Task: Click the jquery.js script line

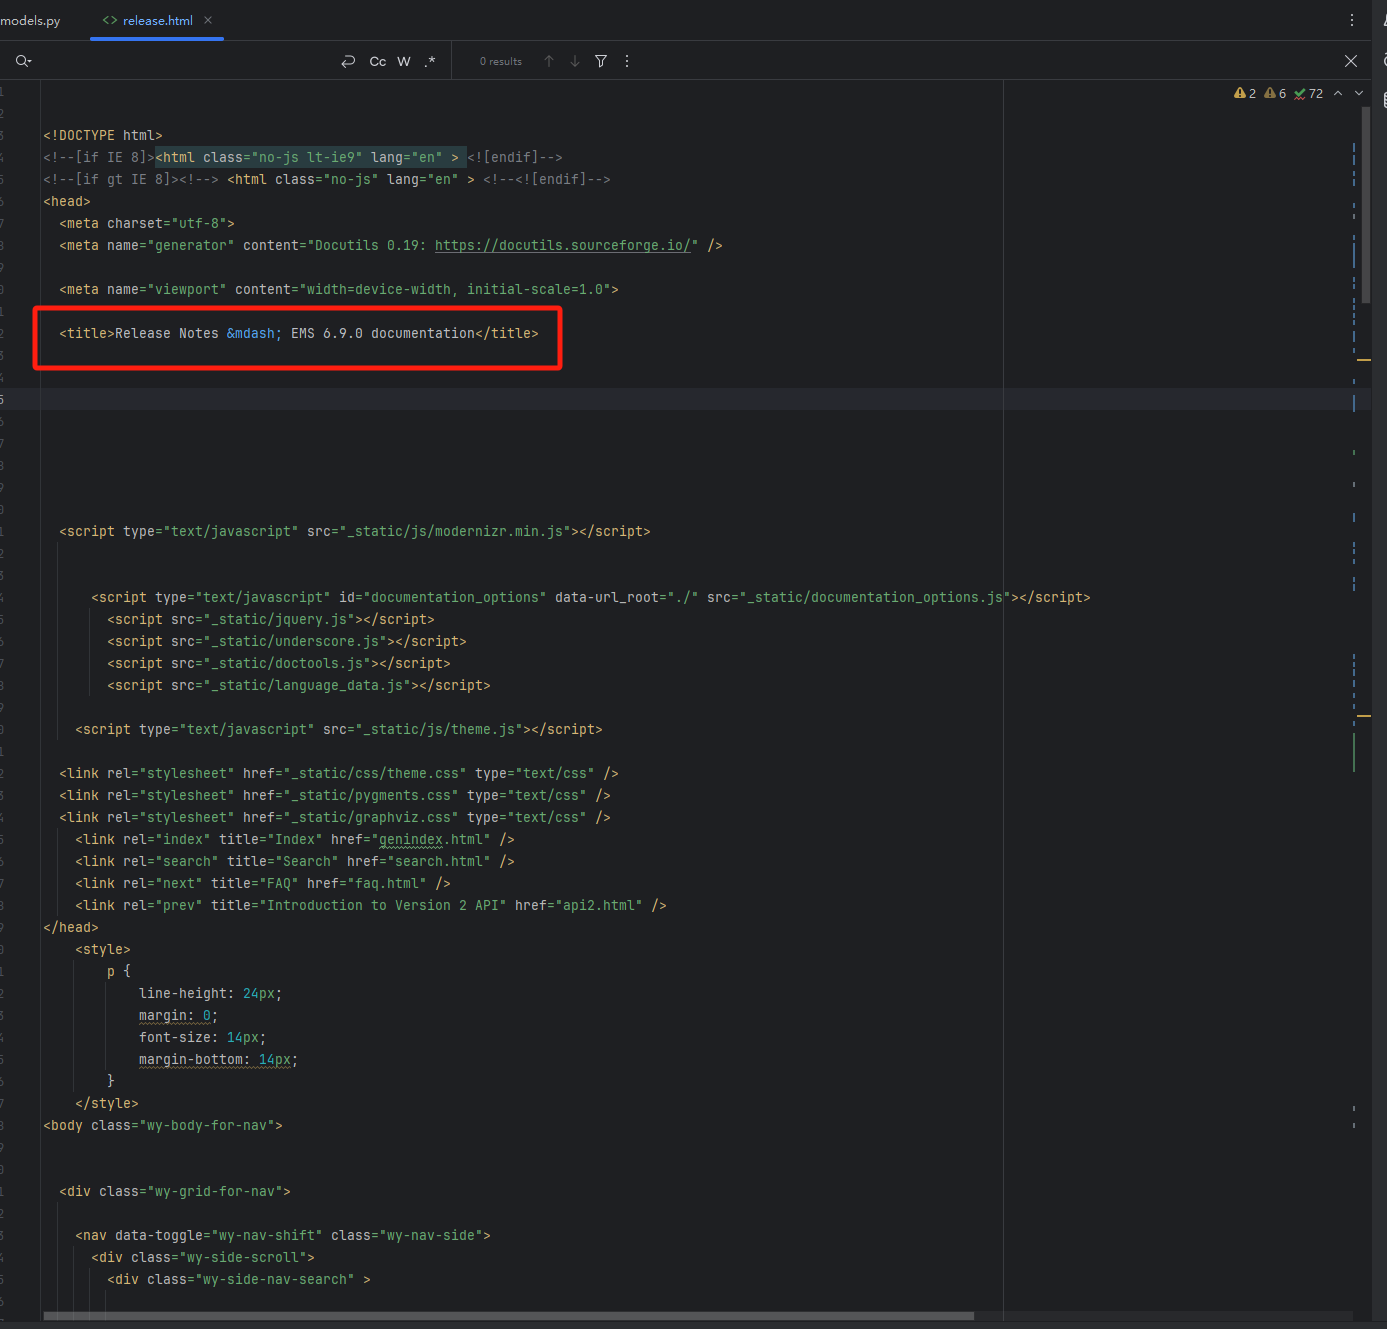Action: pyautogui.click(x=271, y=619)
